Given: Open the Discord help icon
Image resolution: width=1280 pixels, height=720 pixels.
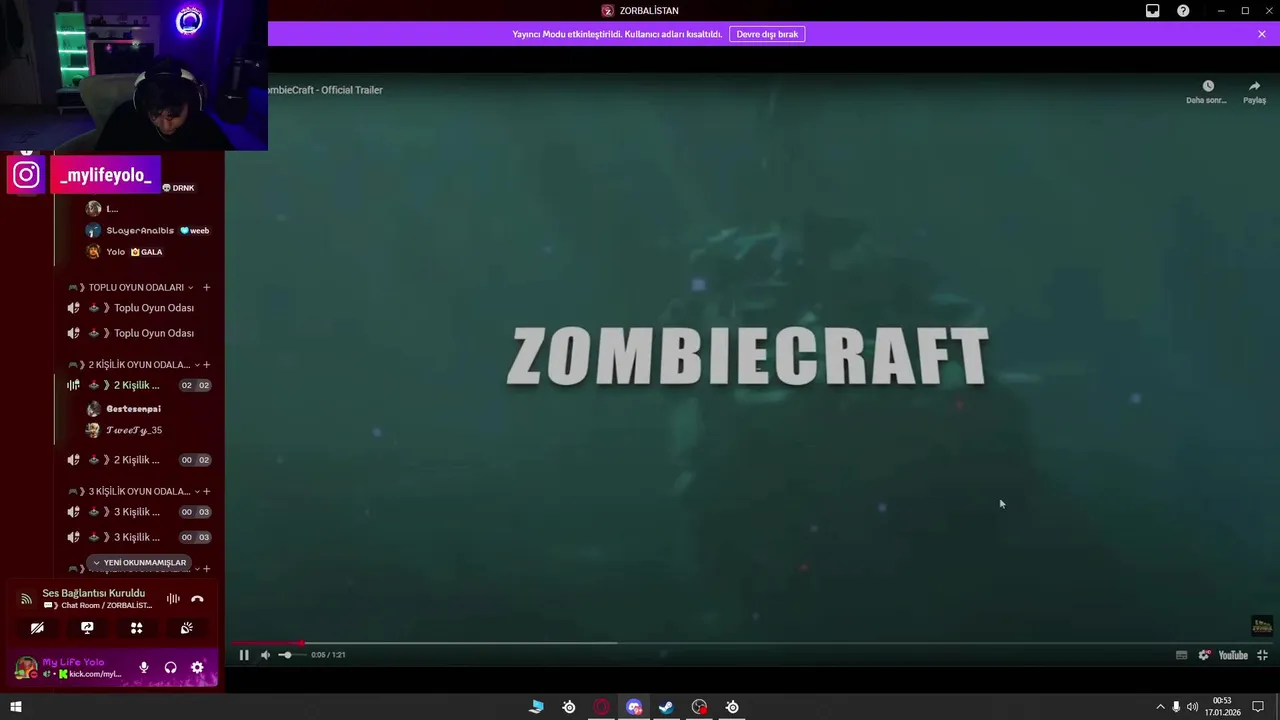Looking at the screenshot, I should coord(1183,11).
